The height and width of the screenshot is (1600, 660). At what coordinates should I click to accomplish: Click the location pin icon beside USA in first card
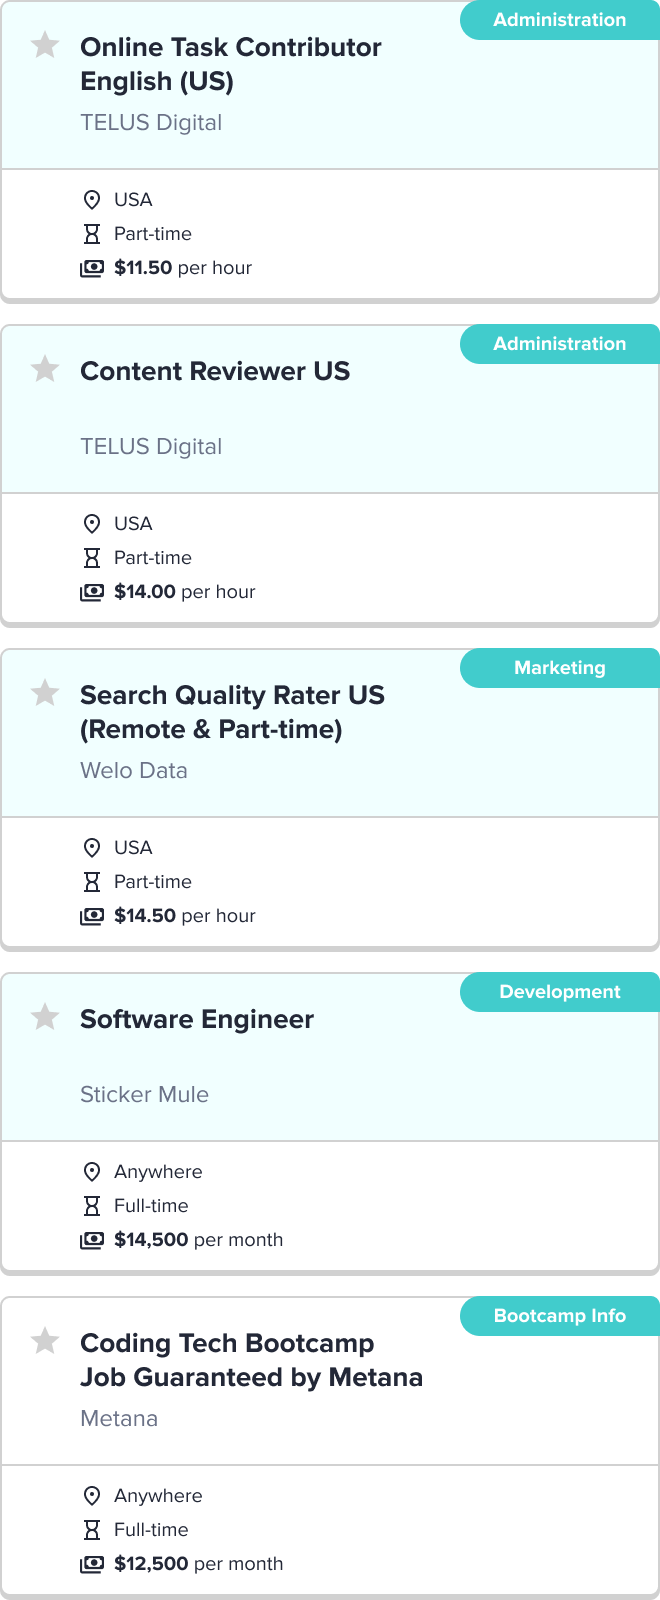coord(92,200)
